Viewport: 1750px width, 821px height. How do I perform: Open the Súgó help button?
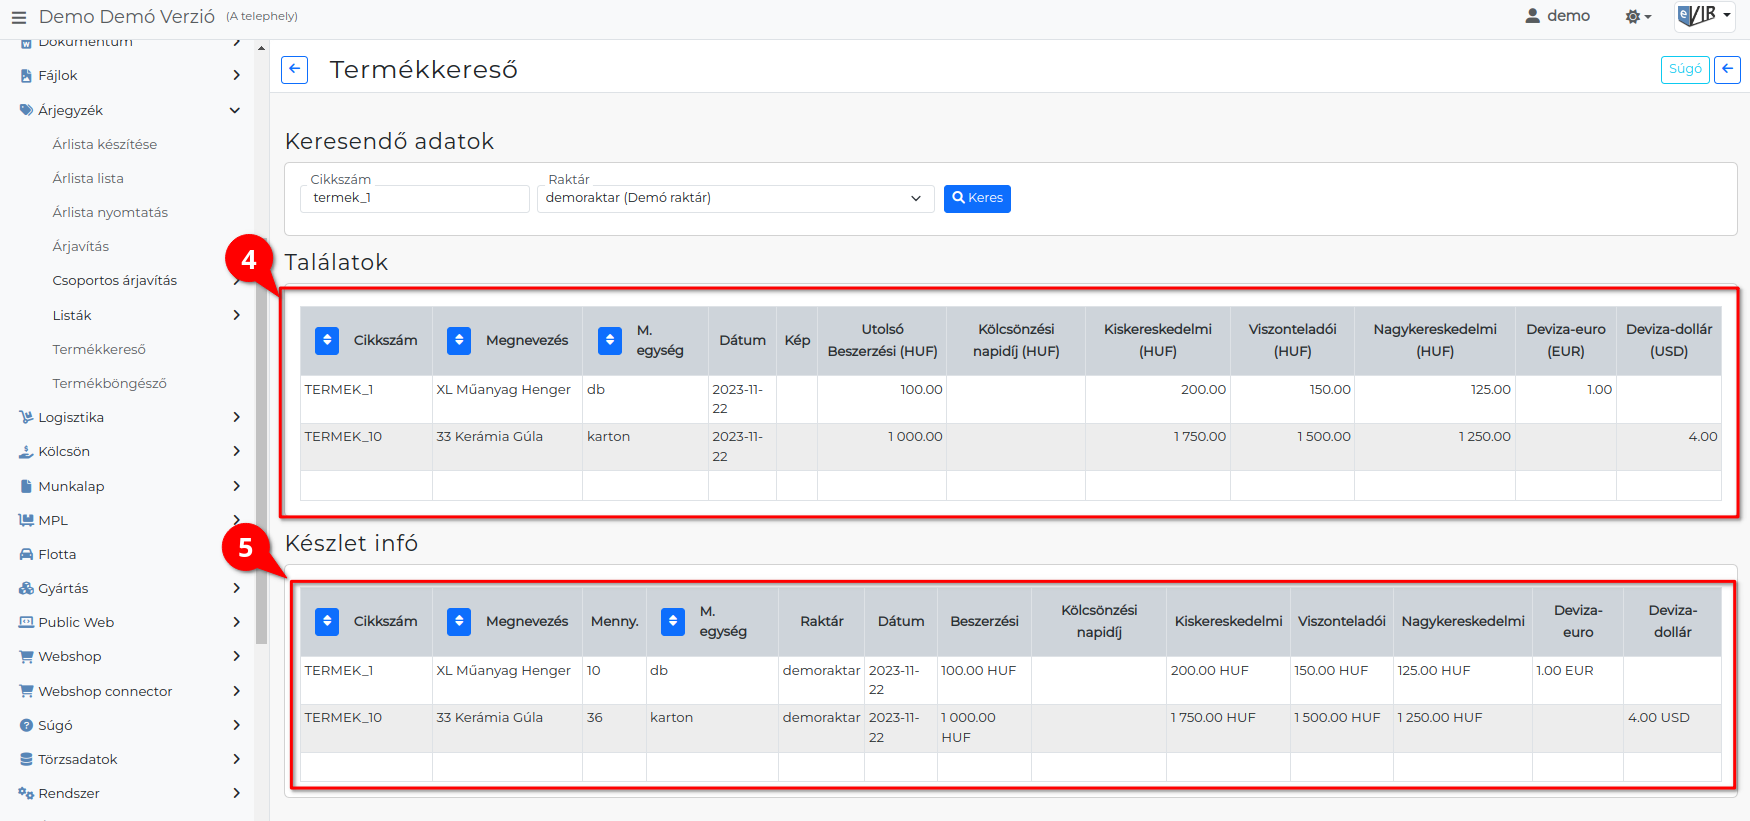[1685, 69]
